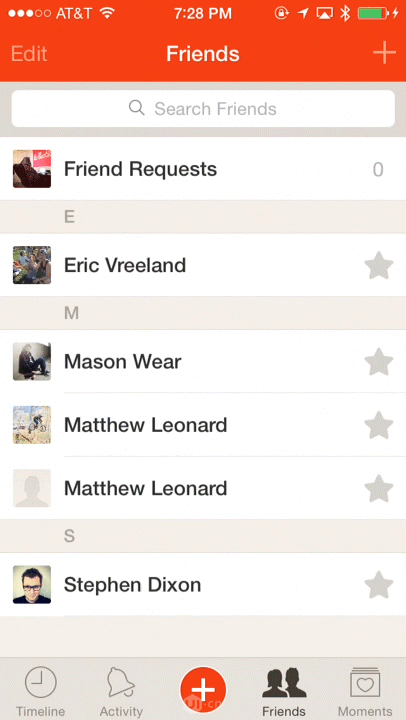Tap Eric Vreeland's avatar thumbnail
406x720 pixels.
[32, 265]
